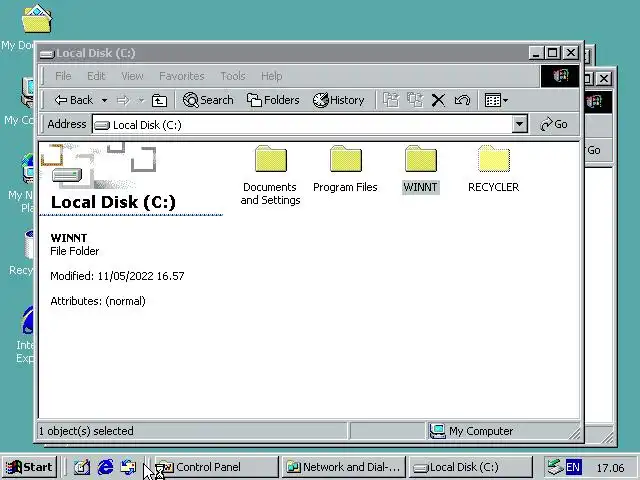Viewport: 640px width, 480px height.
Task: Switch to Network and Dial-up taskbar button
Action: pyautogui.click(x=344, y=467)
